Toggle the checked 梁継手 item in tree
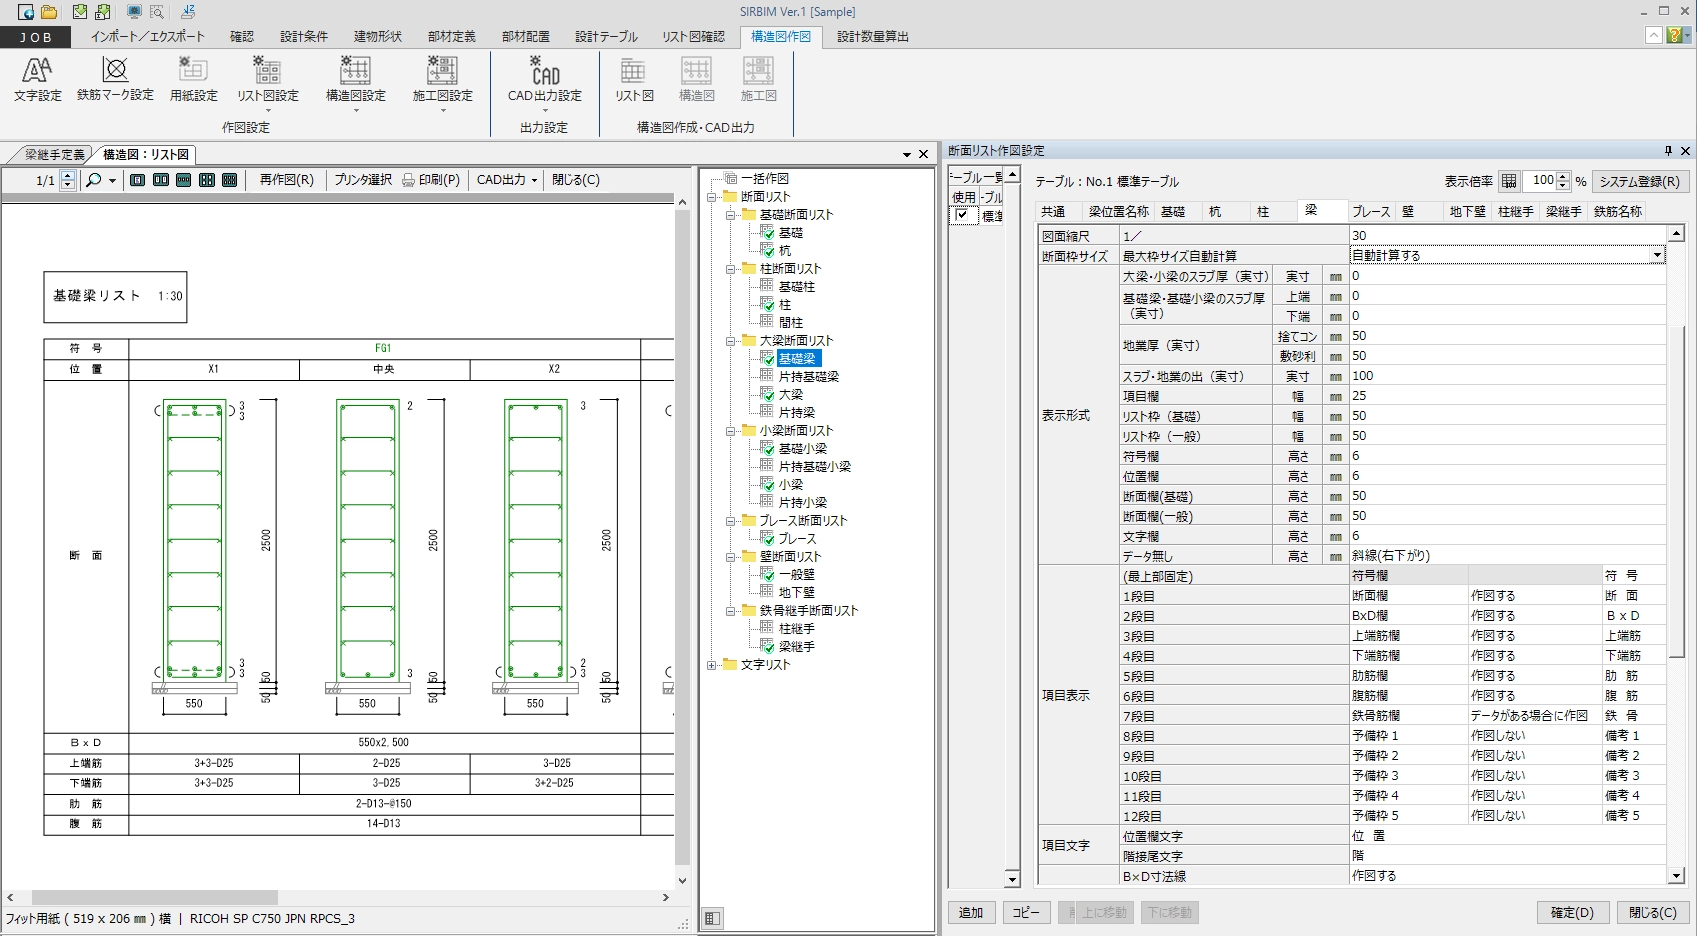The height and width of the screenshot is (936, 1697). 768,646
